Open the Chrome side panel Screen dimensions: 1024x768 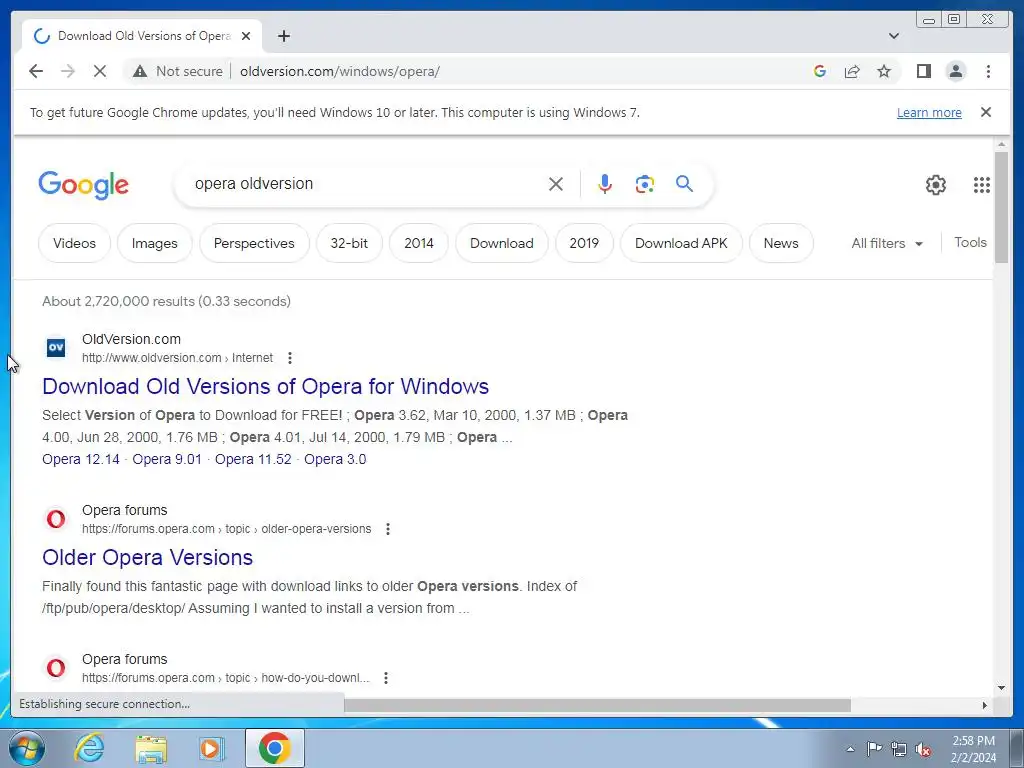pyautogui.click(x=923, y=71)
